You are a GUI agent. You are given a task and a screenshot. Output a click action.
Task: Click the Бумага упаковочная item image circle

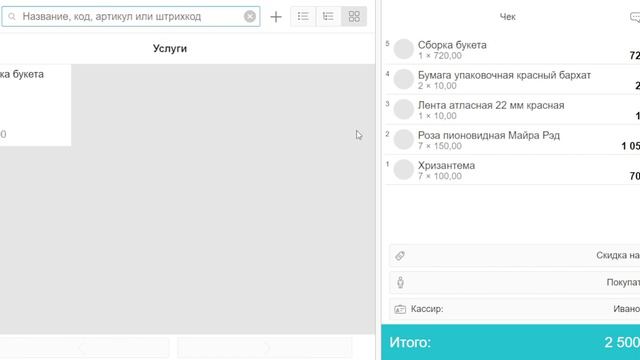click(x=404, y=79)
